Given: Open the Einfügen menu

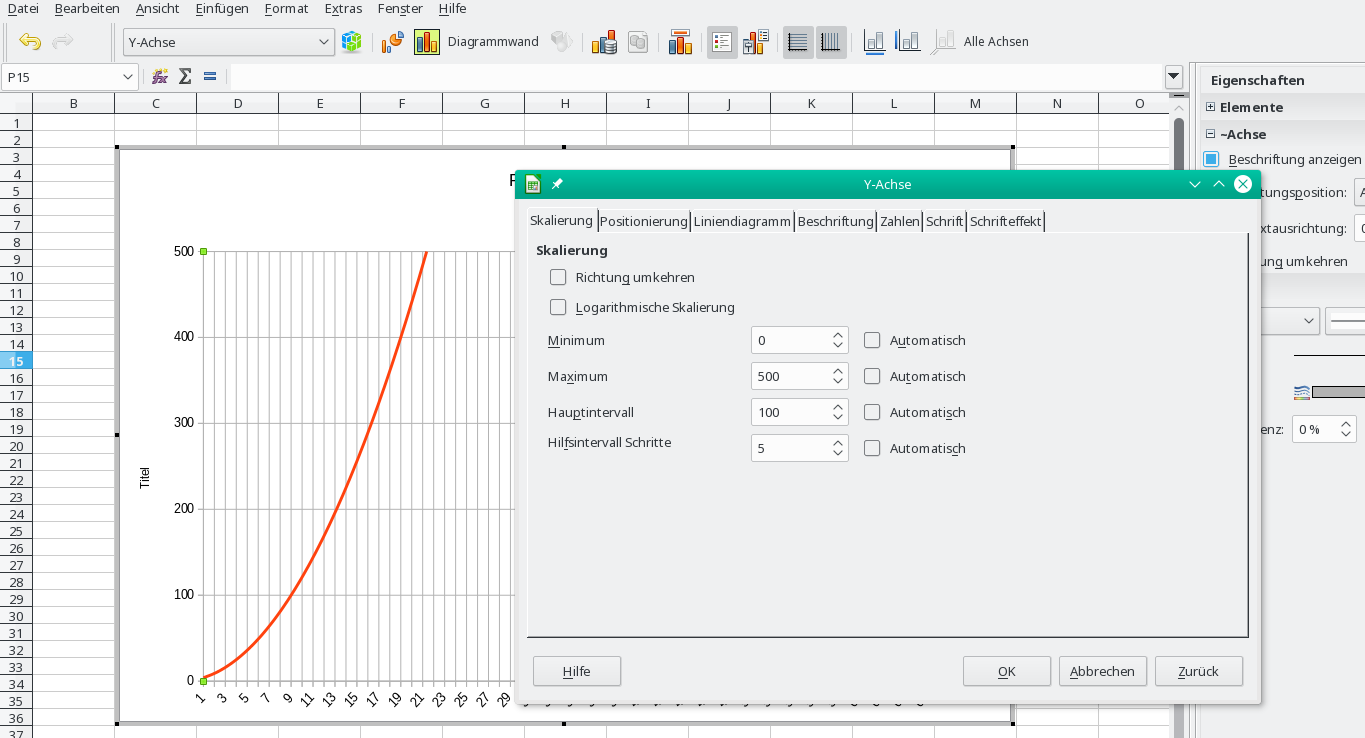Looking at the screenshot, I should point(221,8).
